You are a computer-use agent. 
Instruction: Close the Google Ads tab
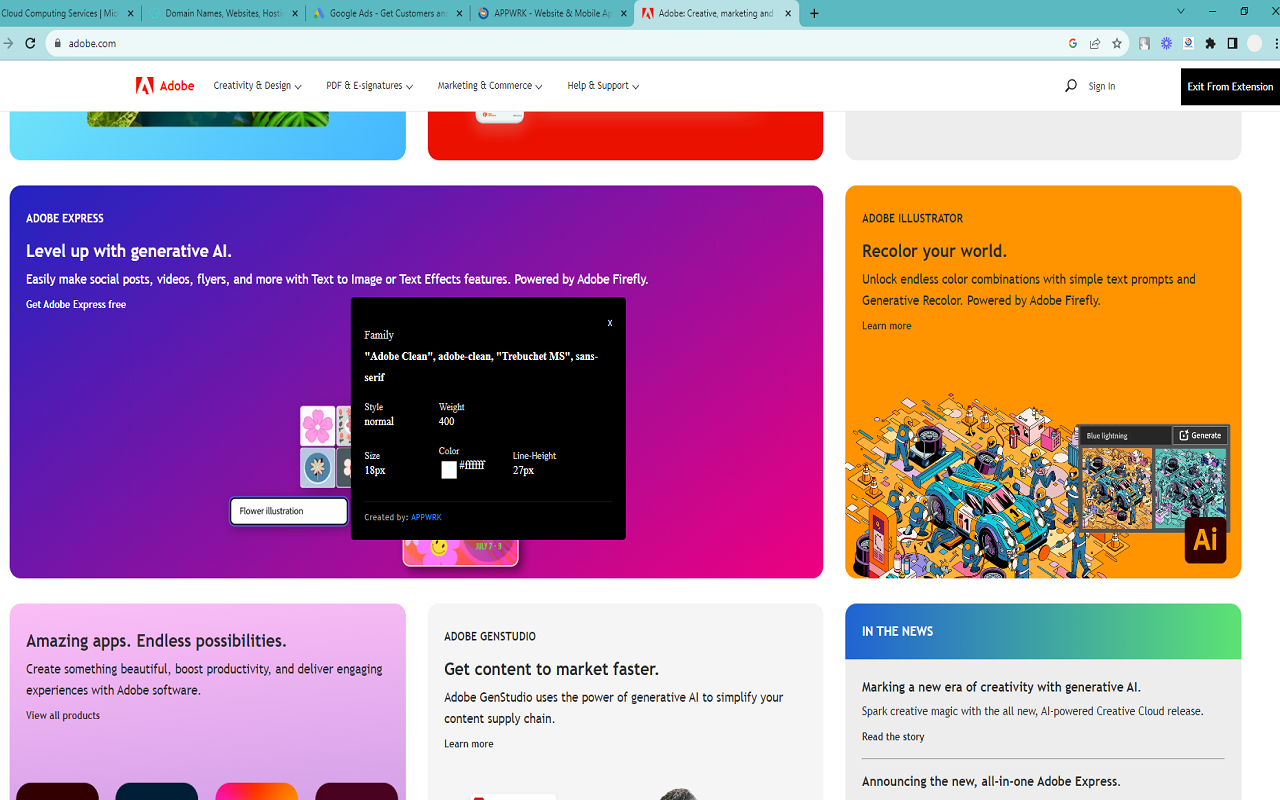click(459, 13)
